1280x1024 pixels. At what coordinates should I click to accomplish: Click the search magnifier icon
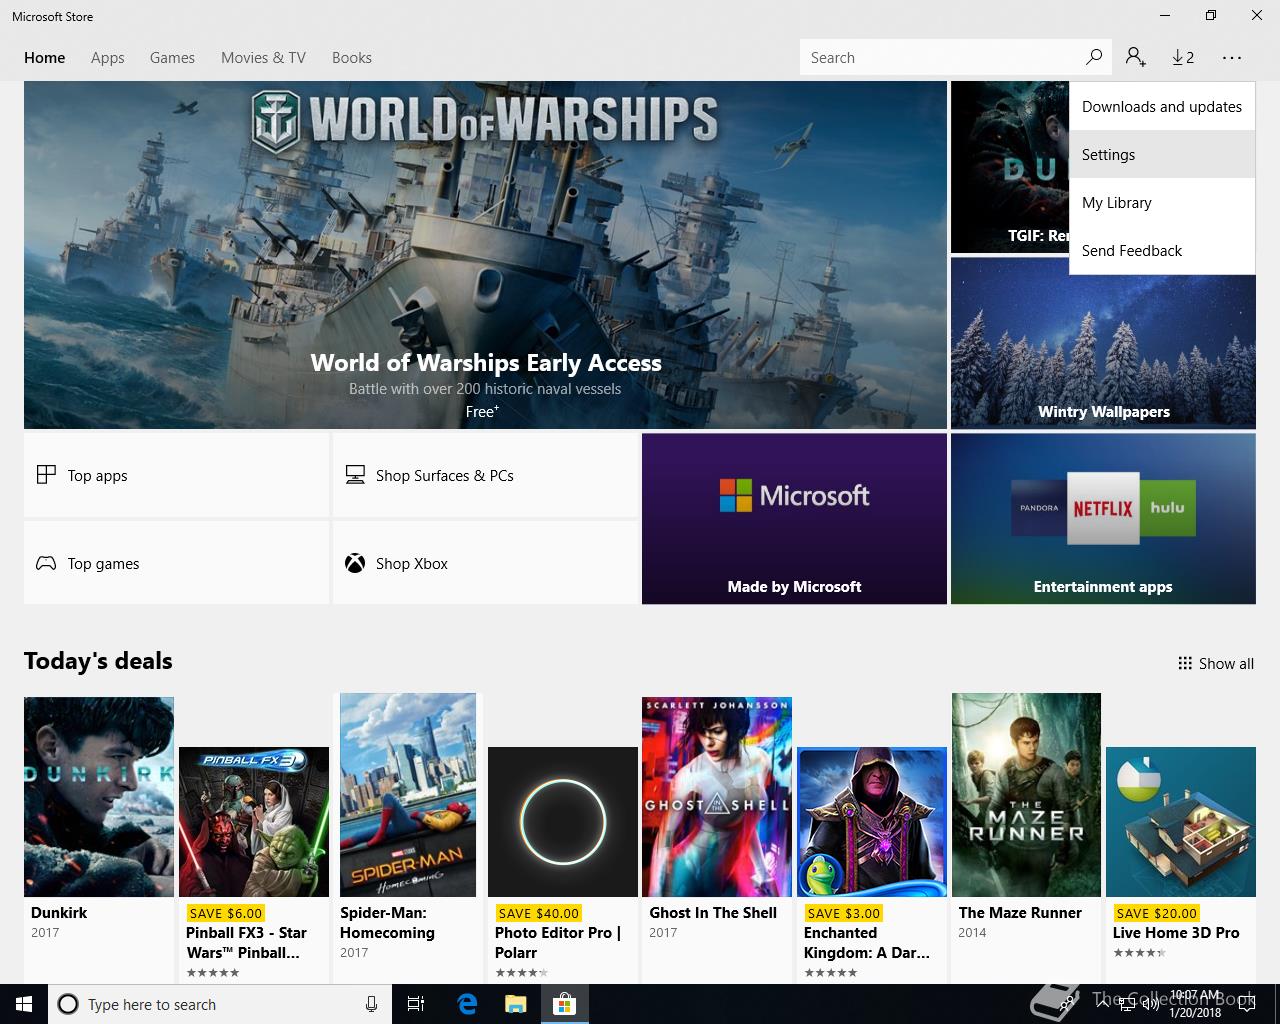1094,57
